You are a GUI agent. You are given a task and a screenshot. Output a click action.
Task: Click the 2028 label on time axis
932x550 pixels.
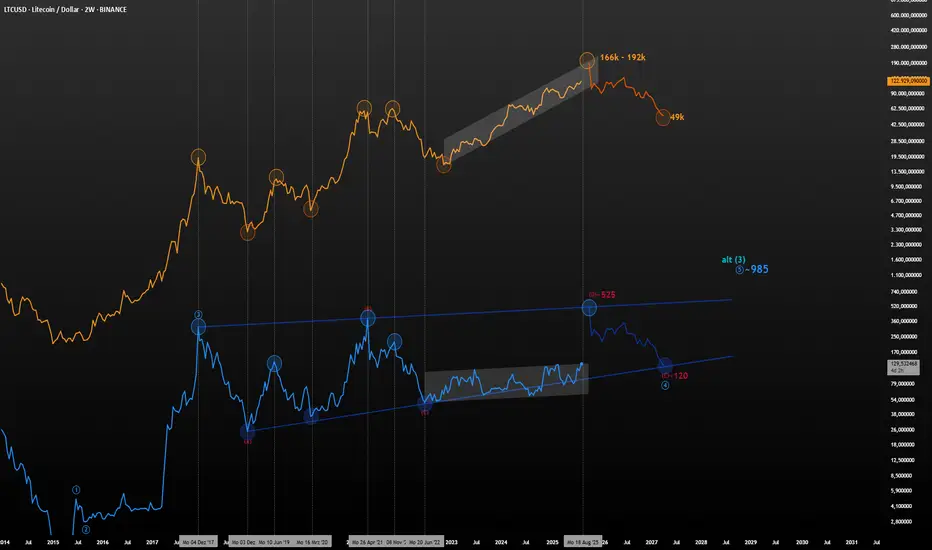pos(701,542)
